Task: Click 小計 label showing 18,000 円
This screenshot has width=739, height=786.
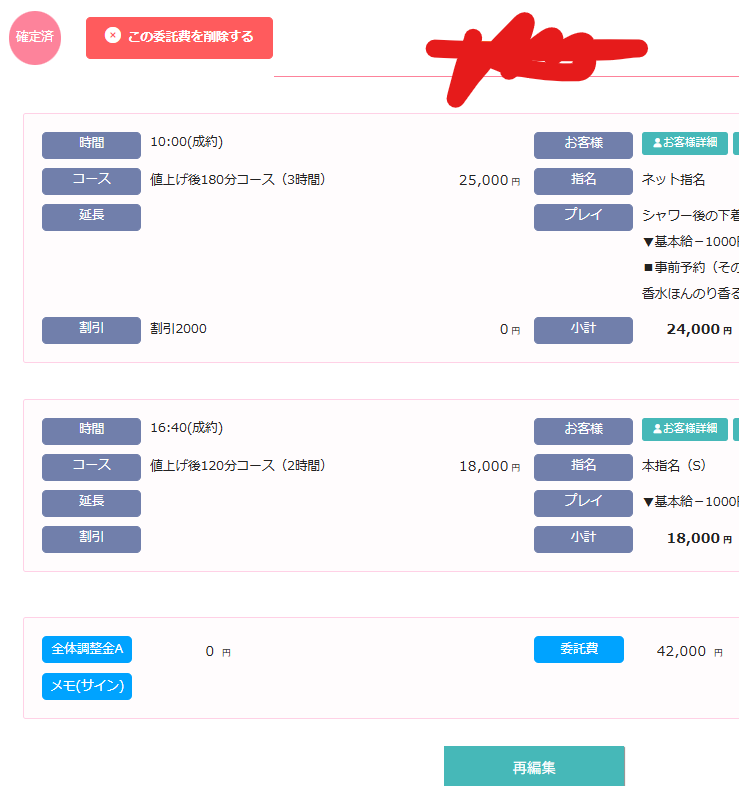Action: click(x=583, y=539)
